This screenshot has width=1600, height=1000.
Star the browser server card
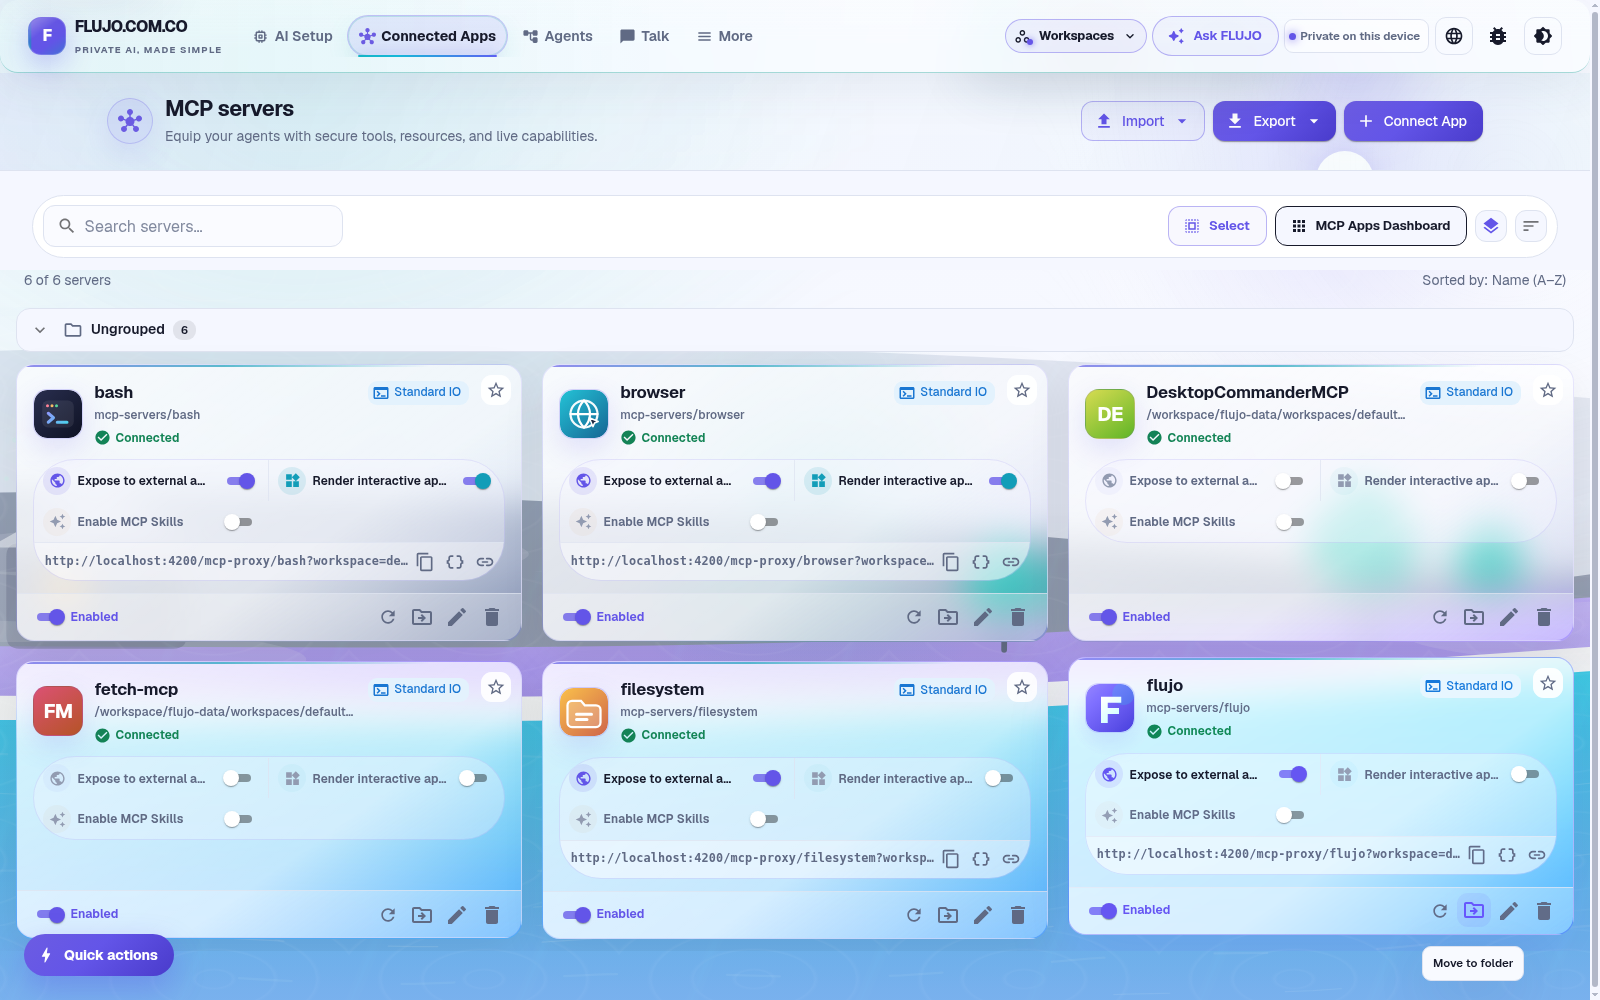[x=1022, y=390]
